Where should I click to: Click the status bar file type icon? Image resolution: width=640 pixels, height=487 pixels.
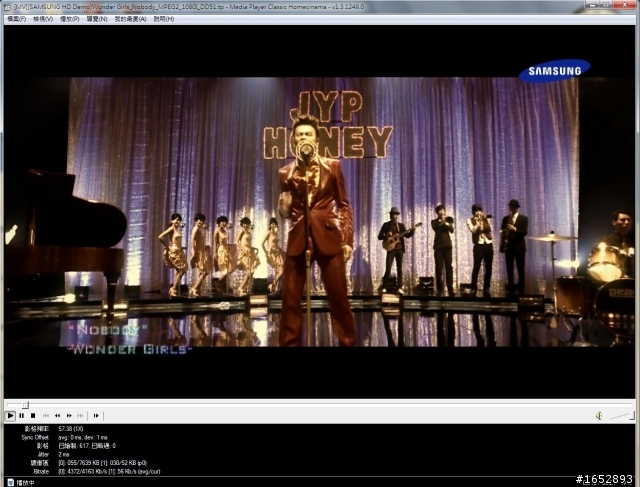11,483
